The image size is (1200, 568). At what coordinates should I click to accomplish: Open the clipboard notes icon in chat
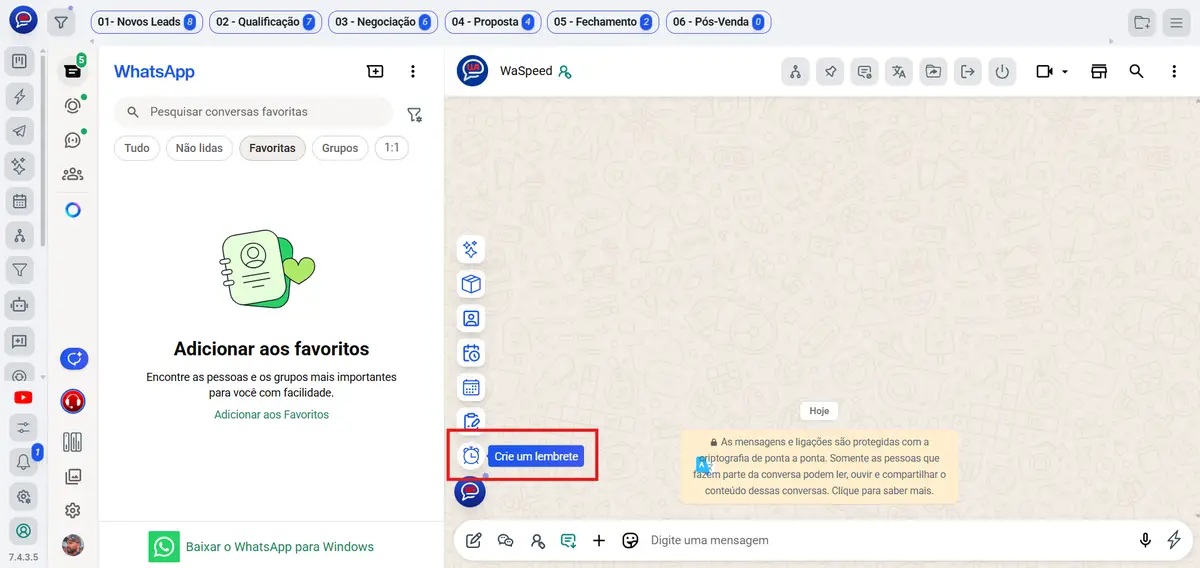471,421
